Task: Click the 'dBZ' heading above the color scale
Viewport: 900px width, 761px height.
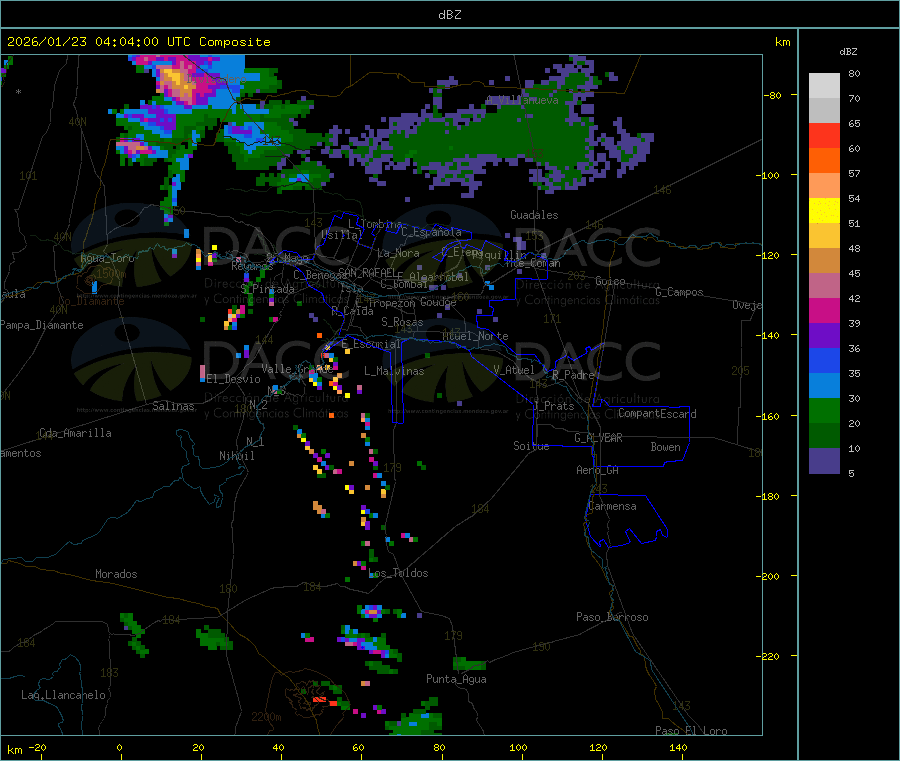Action: [x=848, y=52]
